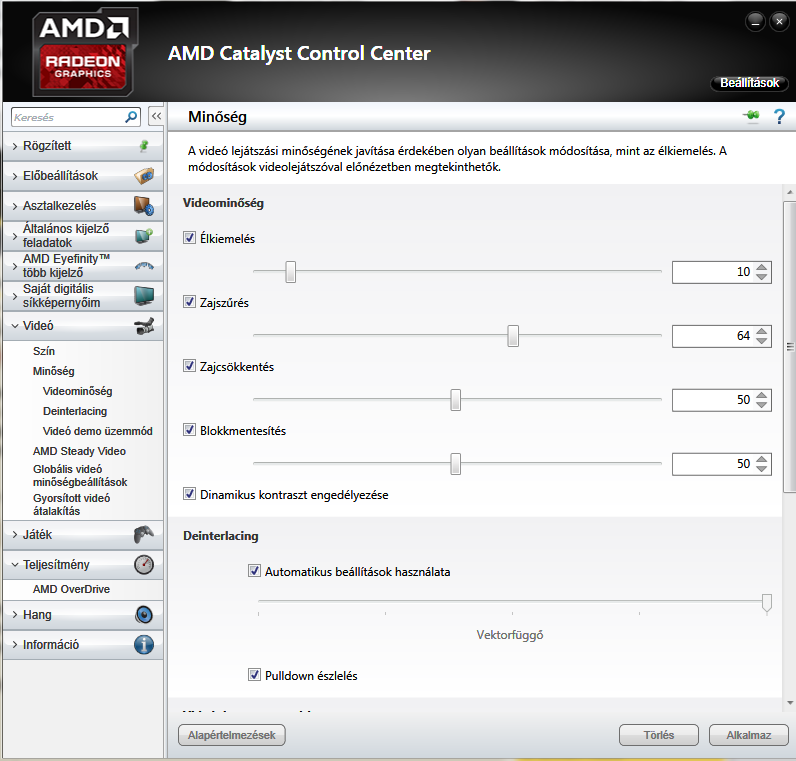The width and height of the screenshot is (796, 761).
Task: Click the Törlés button
Action: (659, 735)
